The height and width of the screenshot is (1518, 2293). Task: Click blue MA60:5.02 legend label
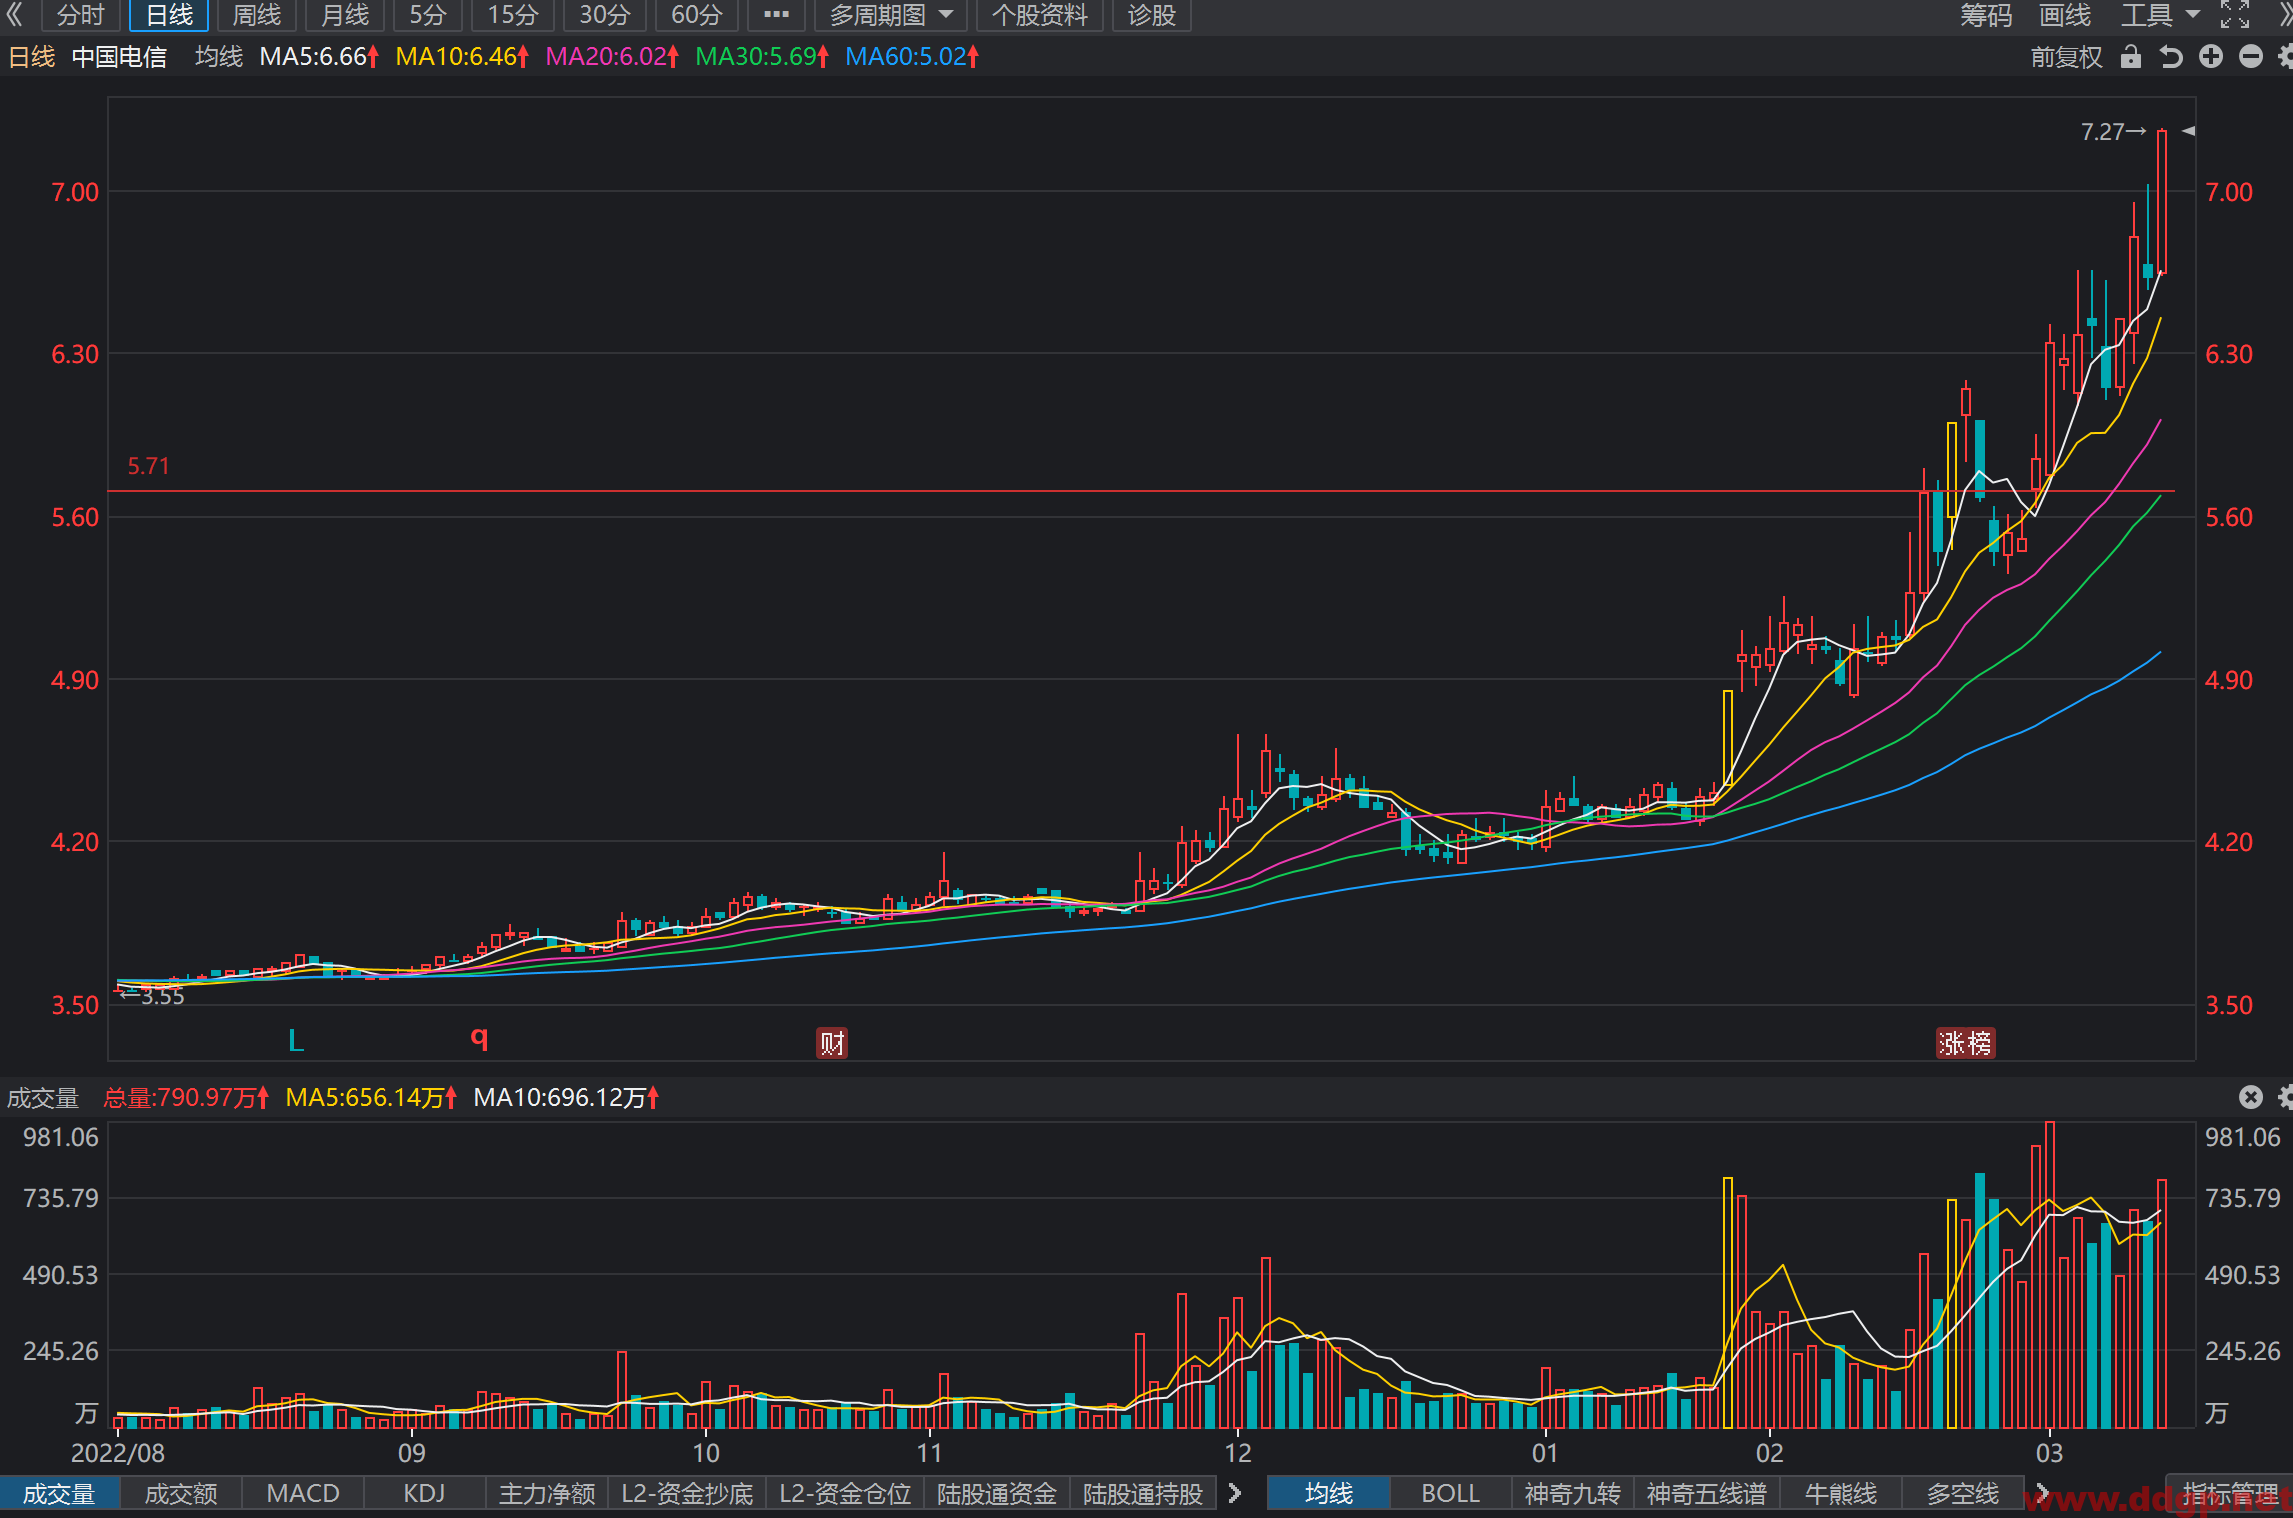pyautogui.click(x=912, y=57)
